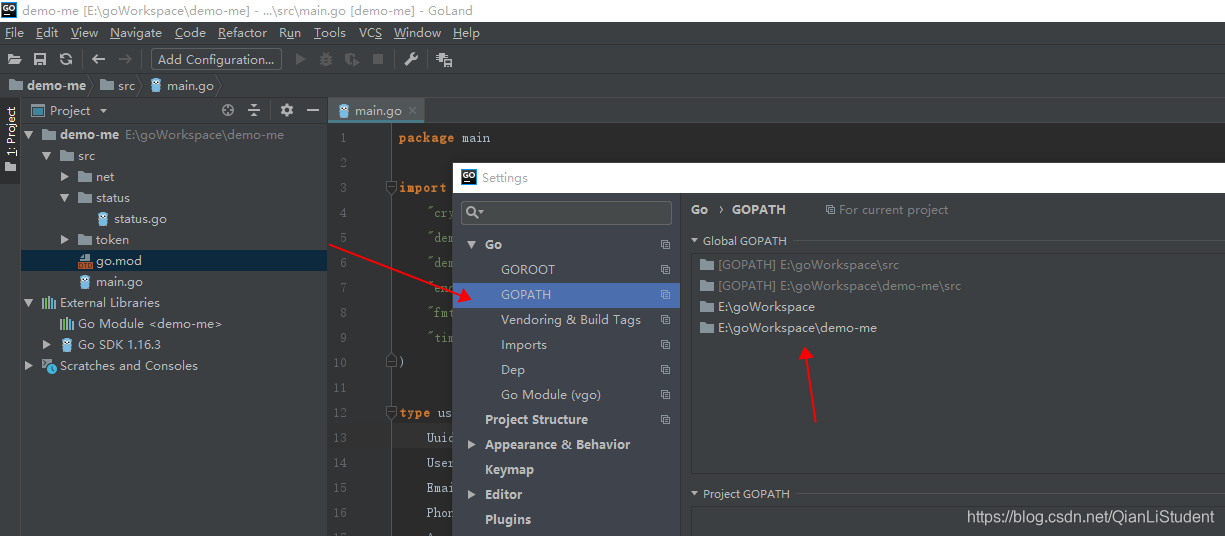This screenshot has height=536, width=1225.
Task: Click the src breadcrumb
Action: coord(117,86)
